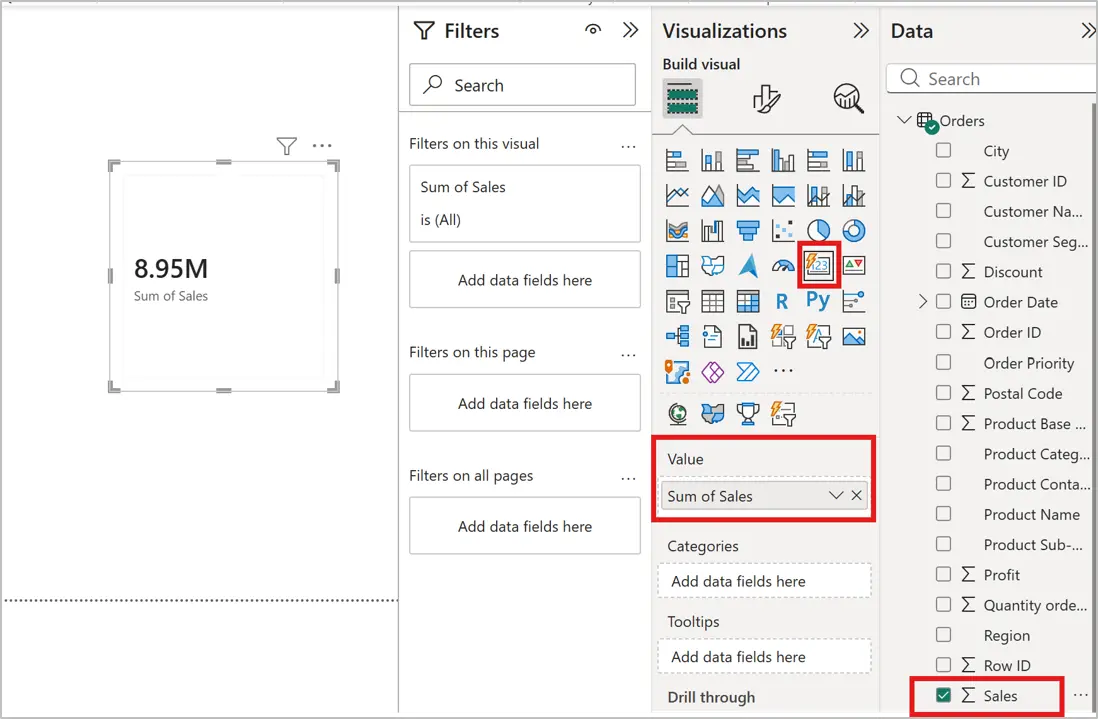This screenshot has height=719, width=1098.
Task: Select the matrix visual
Action: (748, 301)
